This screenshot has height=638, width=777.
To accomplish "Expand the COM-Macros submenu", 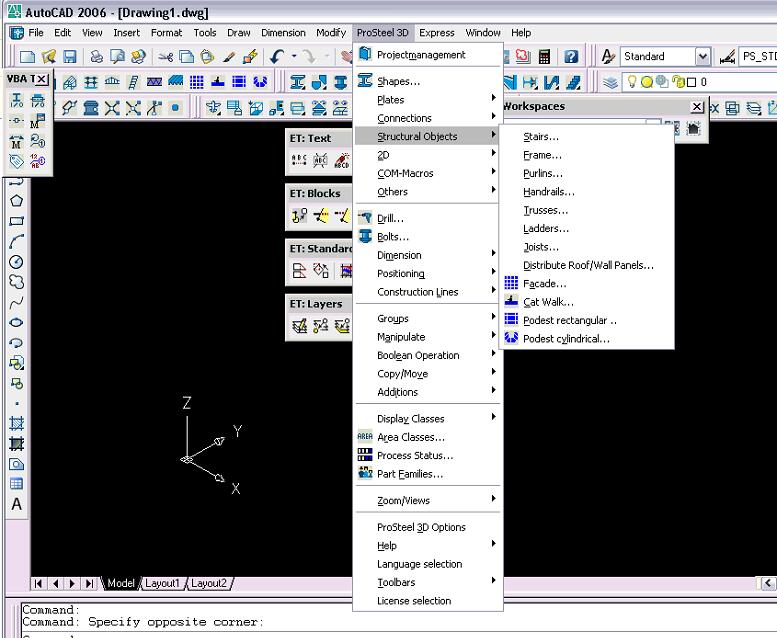I will pyautogui.click(x=426, y=173).
